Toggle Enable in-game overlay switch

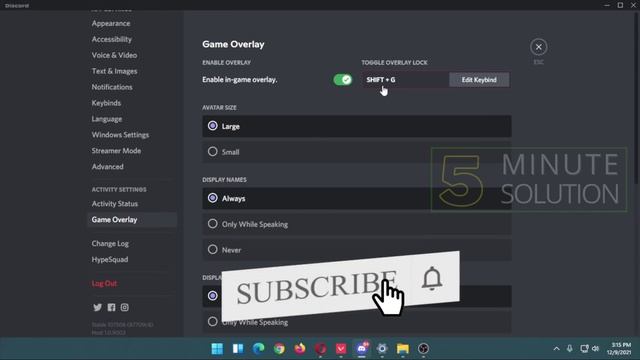point(342,80)
